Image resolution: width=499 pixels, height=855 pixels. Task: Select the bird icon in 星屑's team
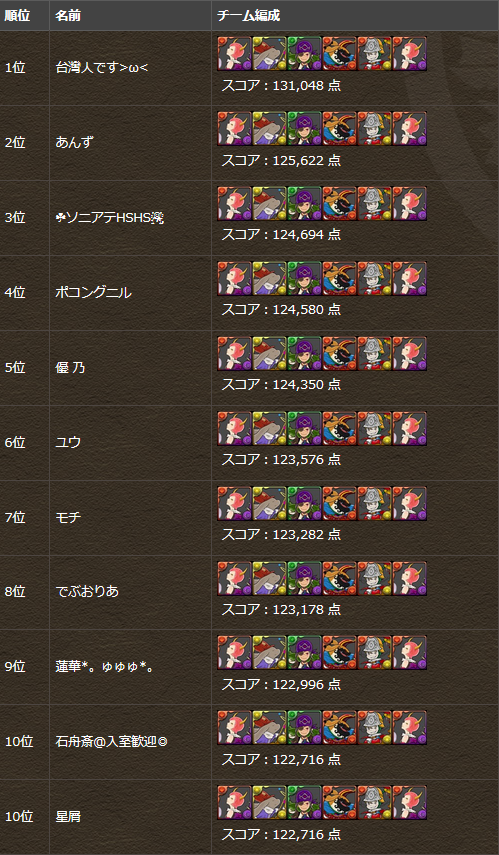(x=339, y=803)
